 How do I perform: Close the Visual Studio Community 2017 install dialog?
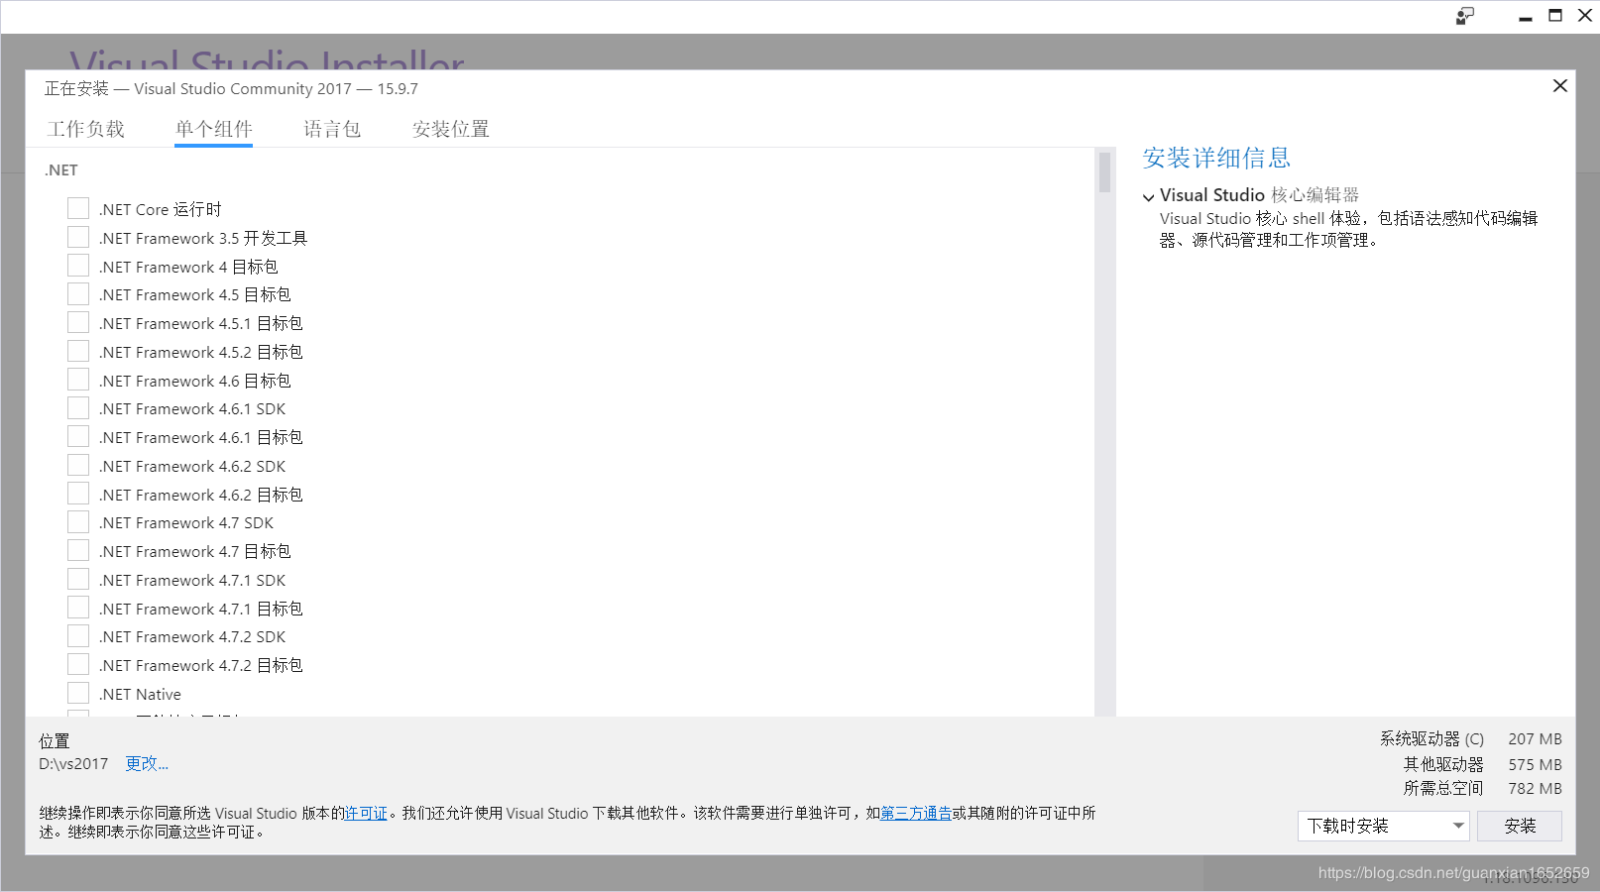pos(1560,86)
